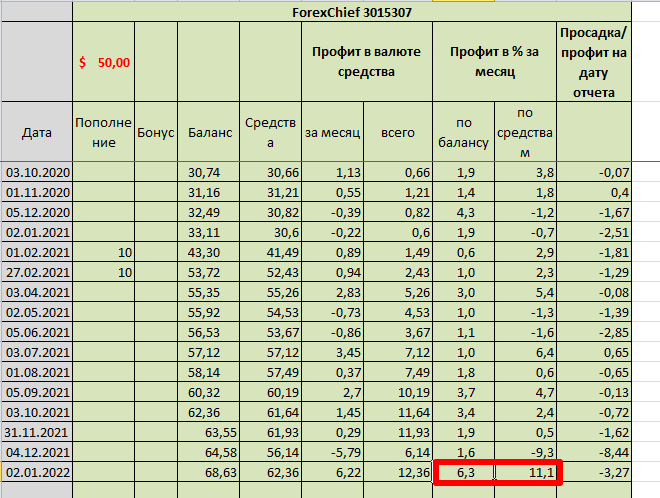Viewport: 660px width, 498px height.
Task: Click funds value 30,6 in 02.01.2021 row
Action: click(x=270, y=232)
